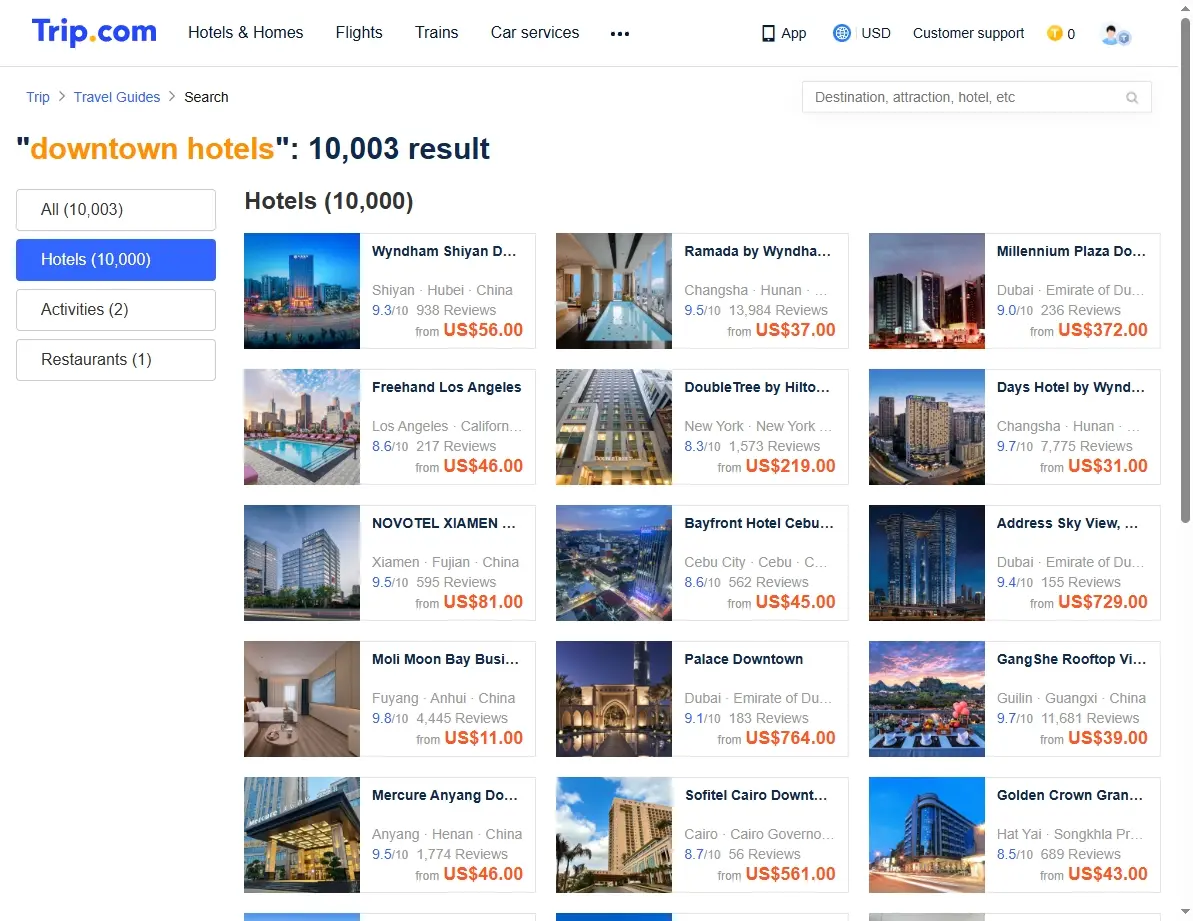Open the Trip Coins icon
Viewport: 1193px width, 921px height.
point(1055,33)
